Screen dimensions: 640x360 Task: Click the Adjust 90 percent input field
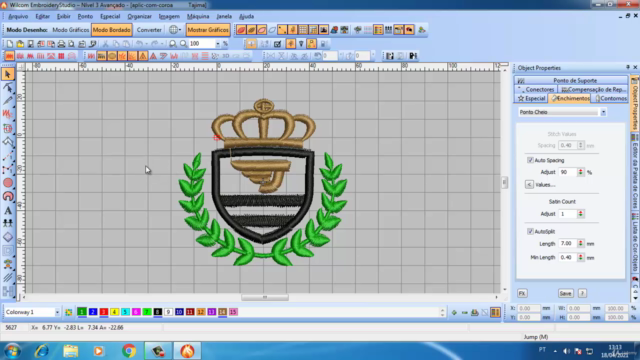568,172
